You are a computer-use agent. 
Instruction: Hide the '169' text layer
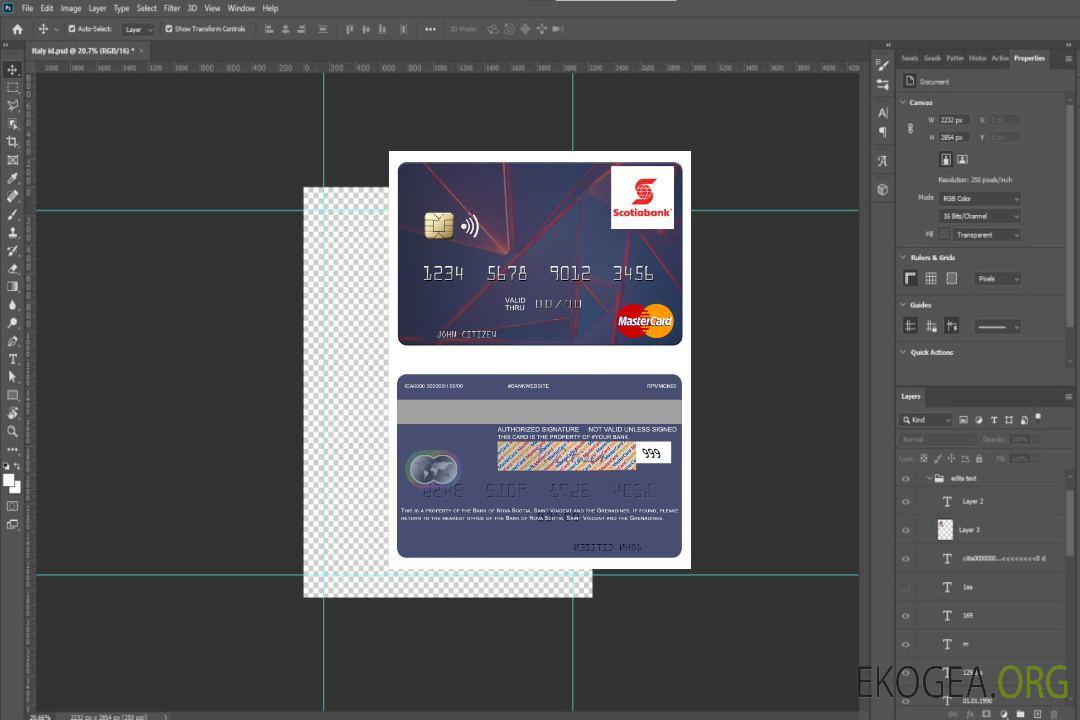[x=906, y=616]
